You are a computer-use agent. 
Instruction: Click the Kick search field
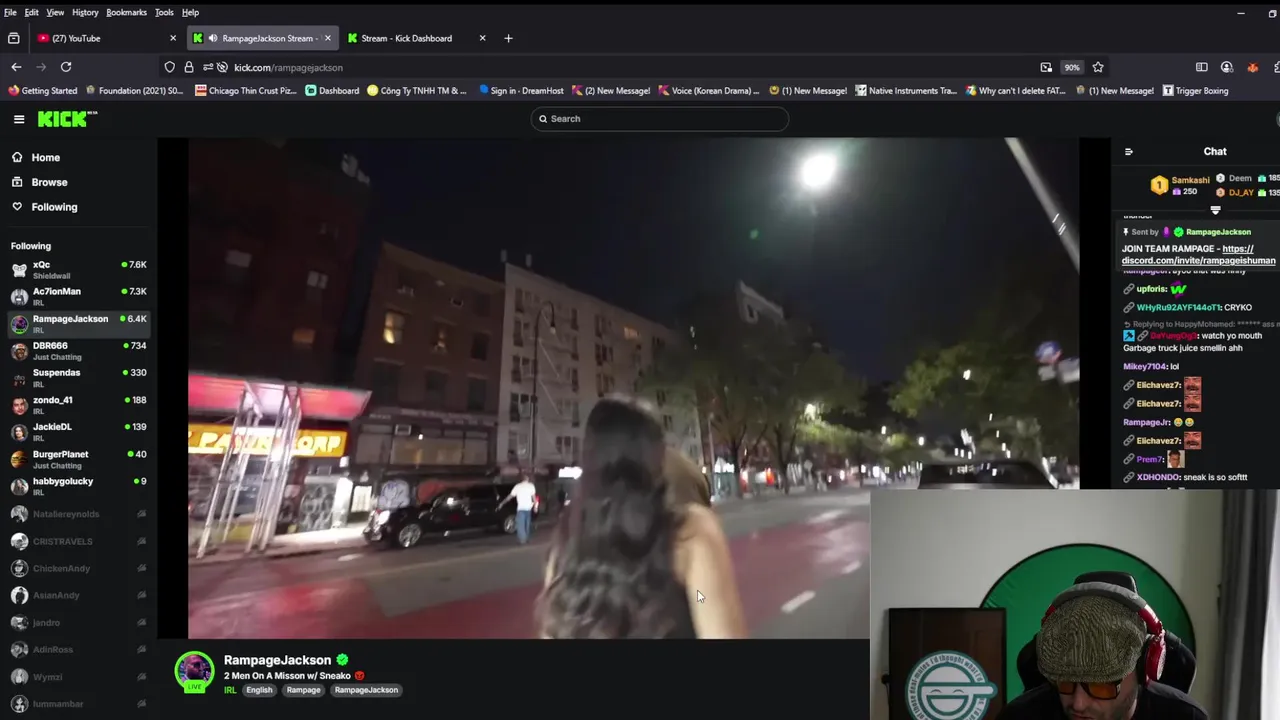point(660,119)
